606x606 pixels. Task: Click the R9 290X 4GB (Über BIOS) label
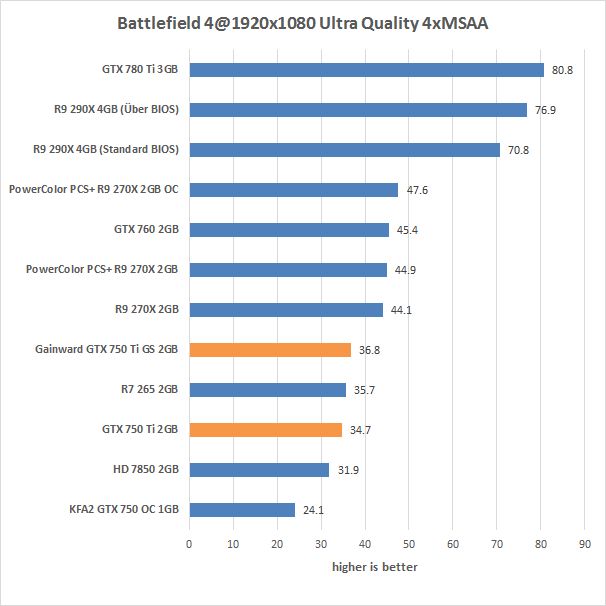(x=114, y=110)
